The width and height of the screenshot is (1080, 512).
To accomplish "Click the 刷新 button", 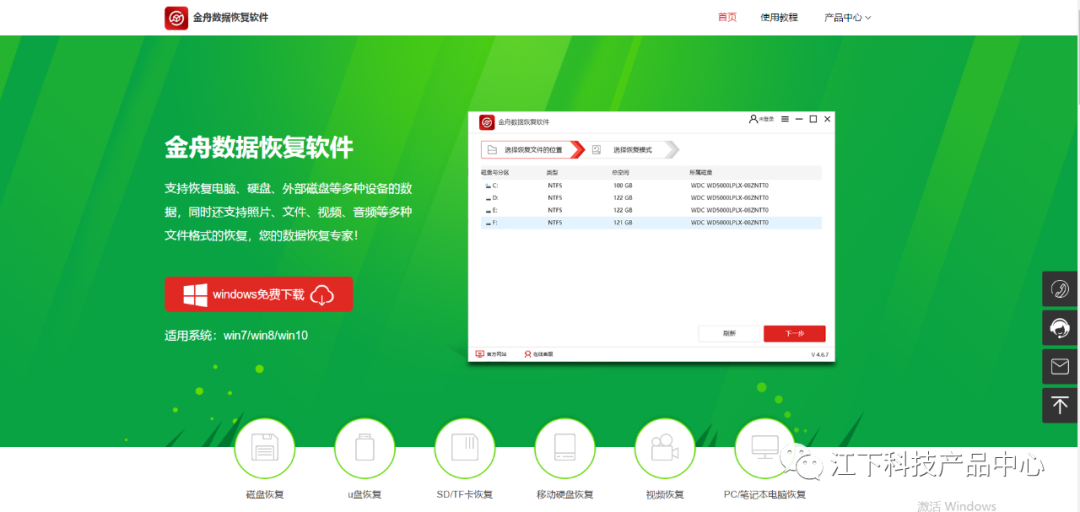I will pyautogui.click(x=729, y=334).
